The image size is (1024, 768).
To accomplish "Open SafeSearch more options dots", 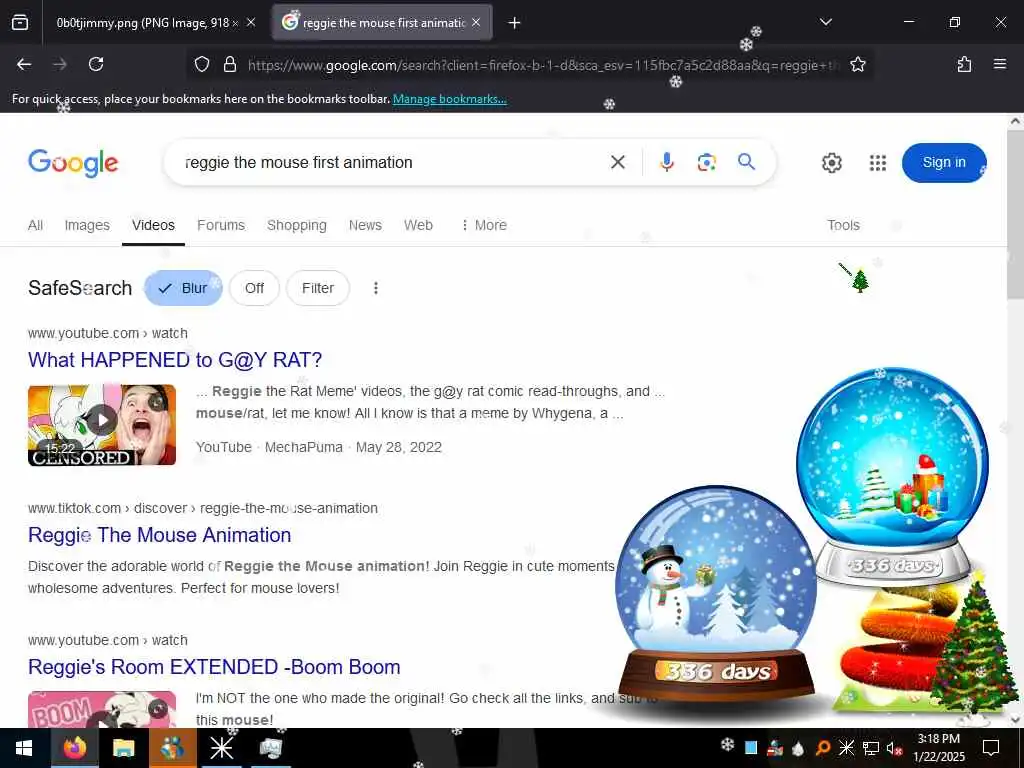I will (376, 288).
